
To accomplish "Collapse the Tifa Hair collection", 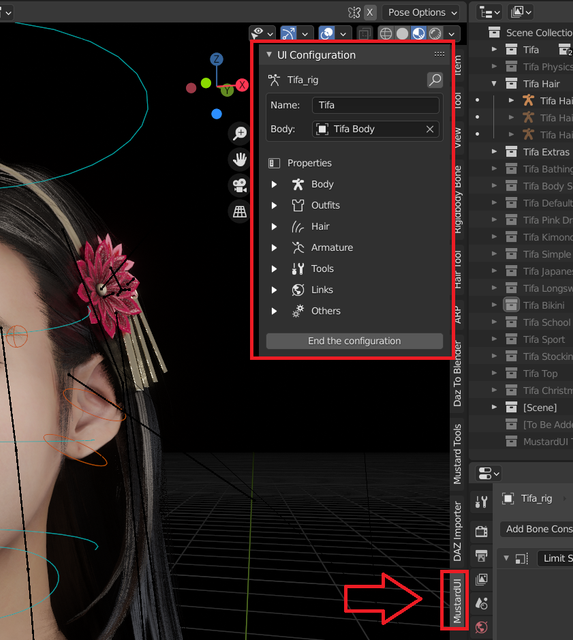I will pos(494,84).
